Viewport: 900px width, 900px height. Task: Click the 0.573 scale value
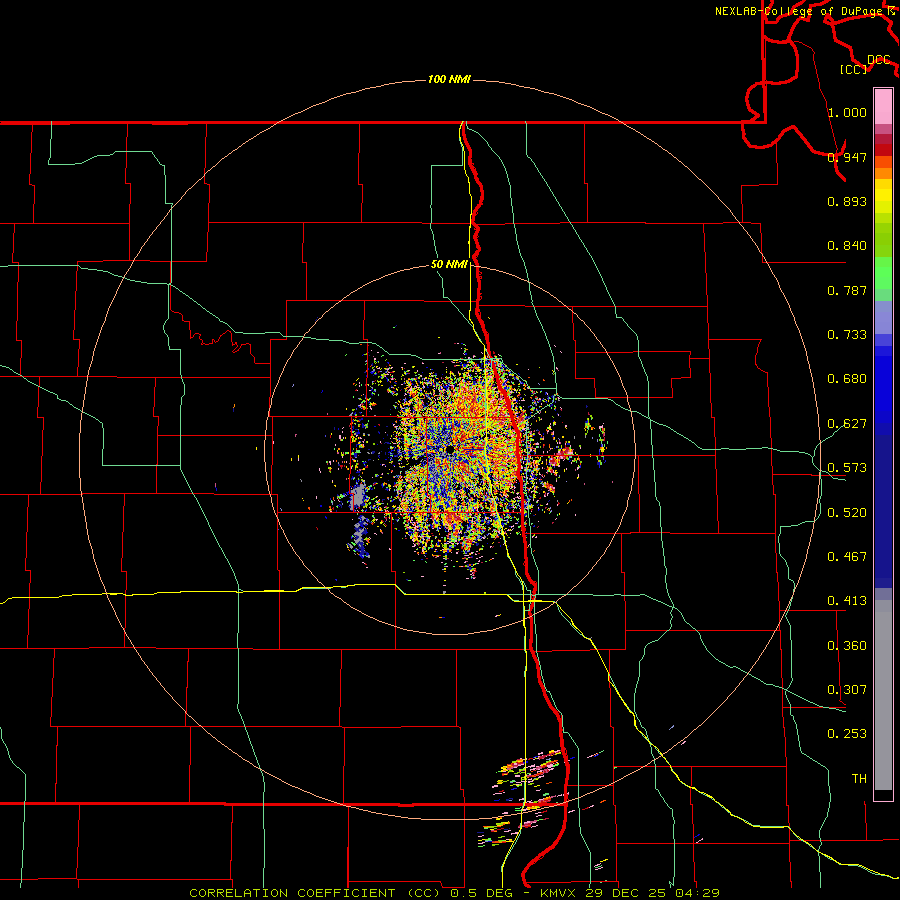tap(847, 467)
